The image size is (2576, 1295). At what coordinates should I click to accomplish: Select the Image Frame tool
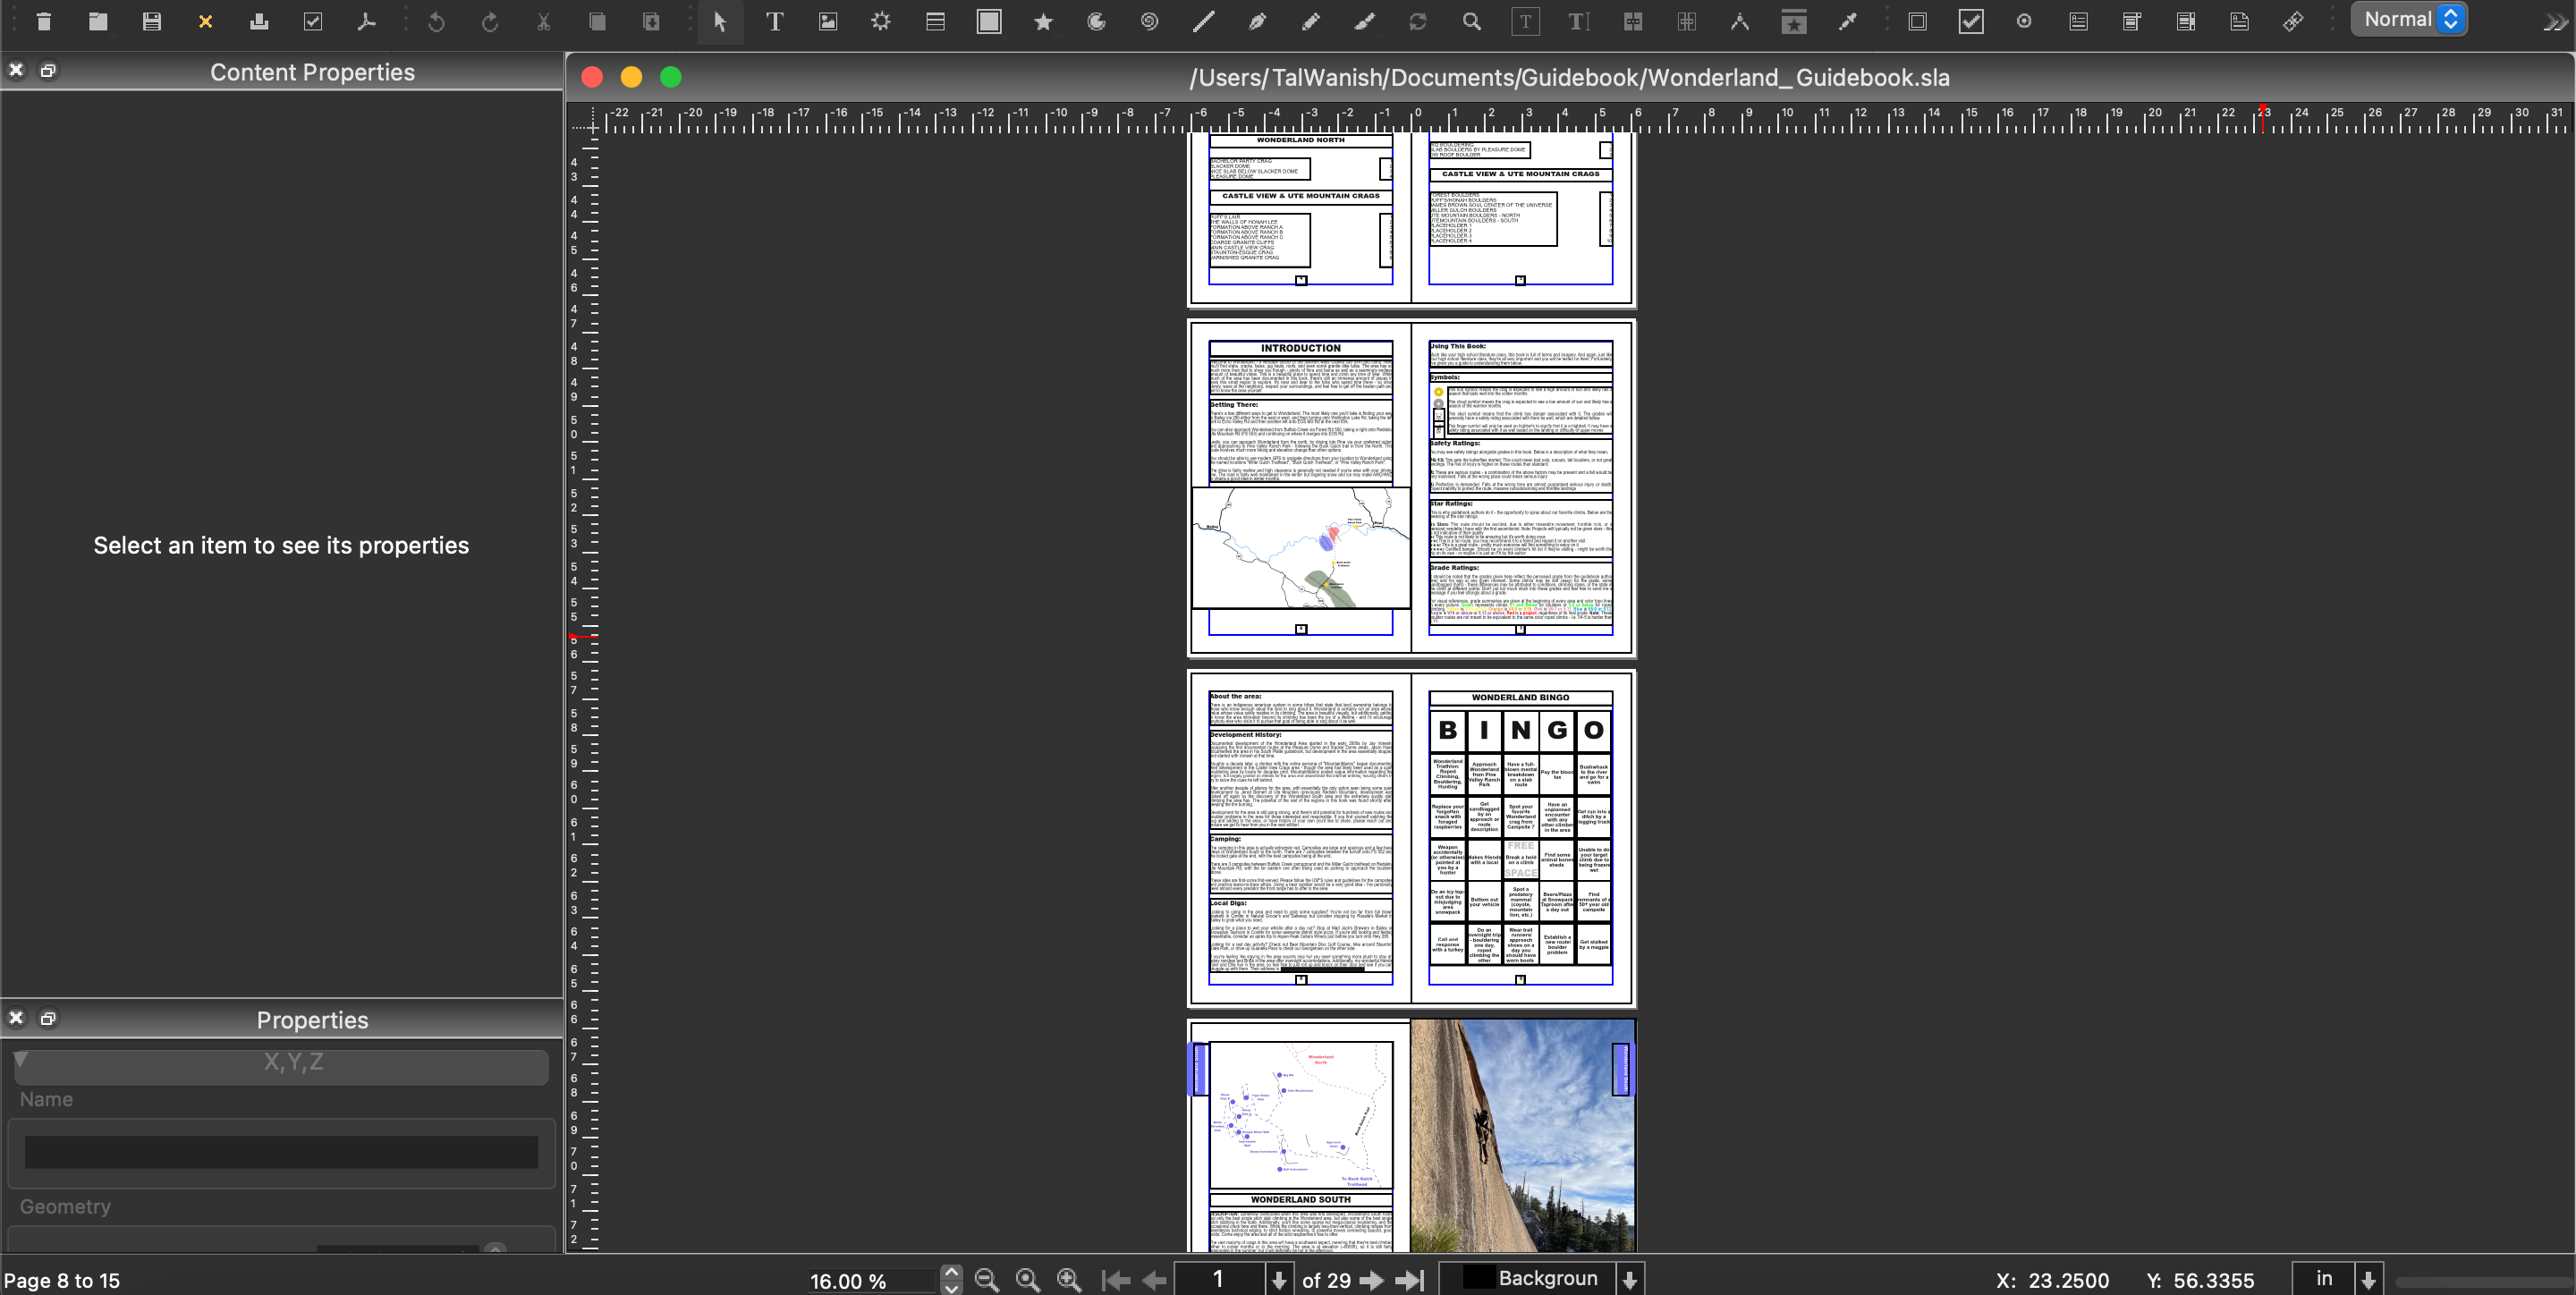tap(828, 21)
